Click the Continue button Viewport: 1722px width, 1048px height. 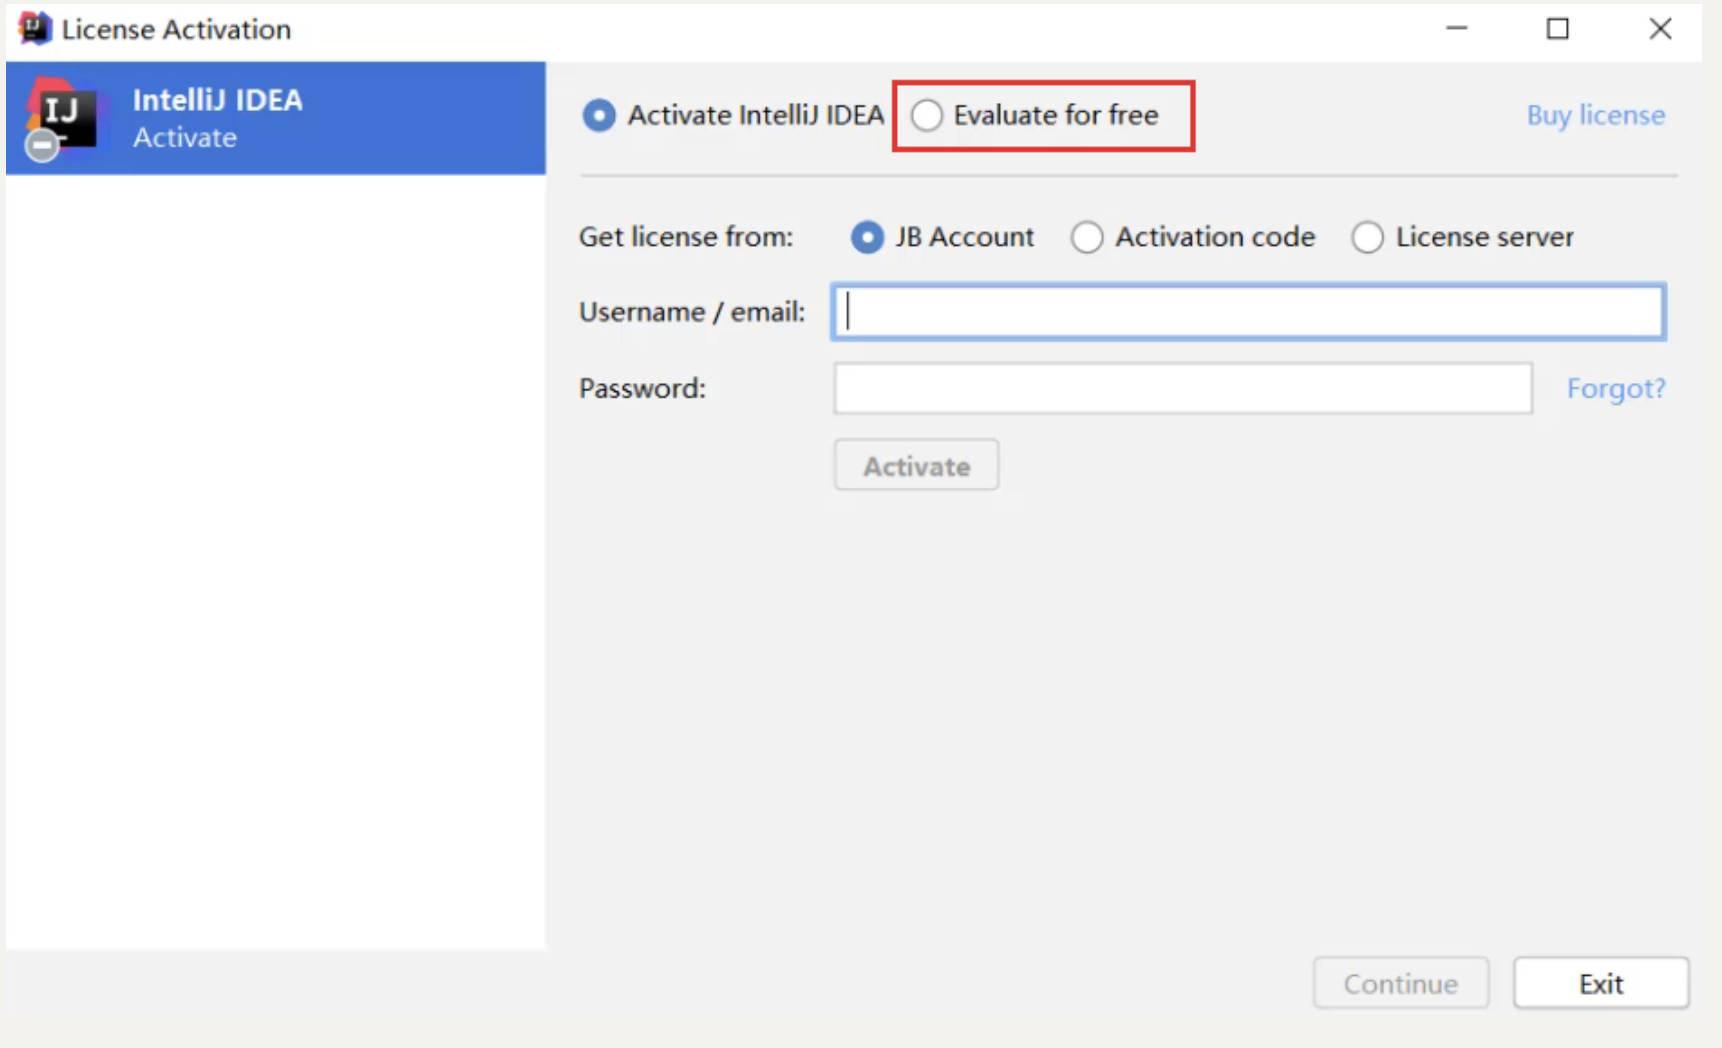pyautogui.click(x=1401, y=983)
